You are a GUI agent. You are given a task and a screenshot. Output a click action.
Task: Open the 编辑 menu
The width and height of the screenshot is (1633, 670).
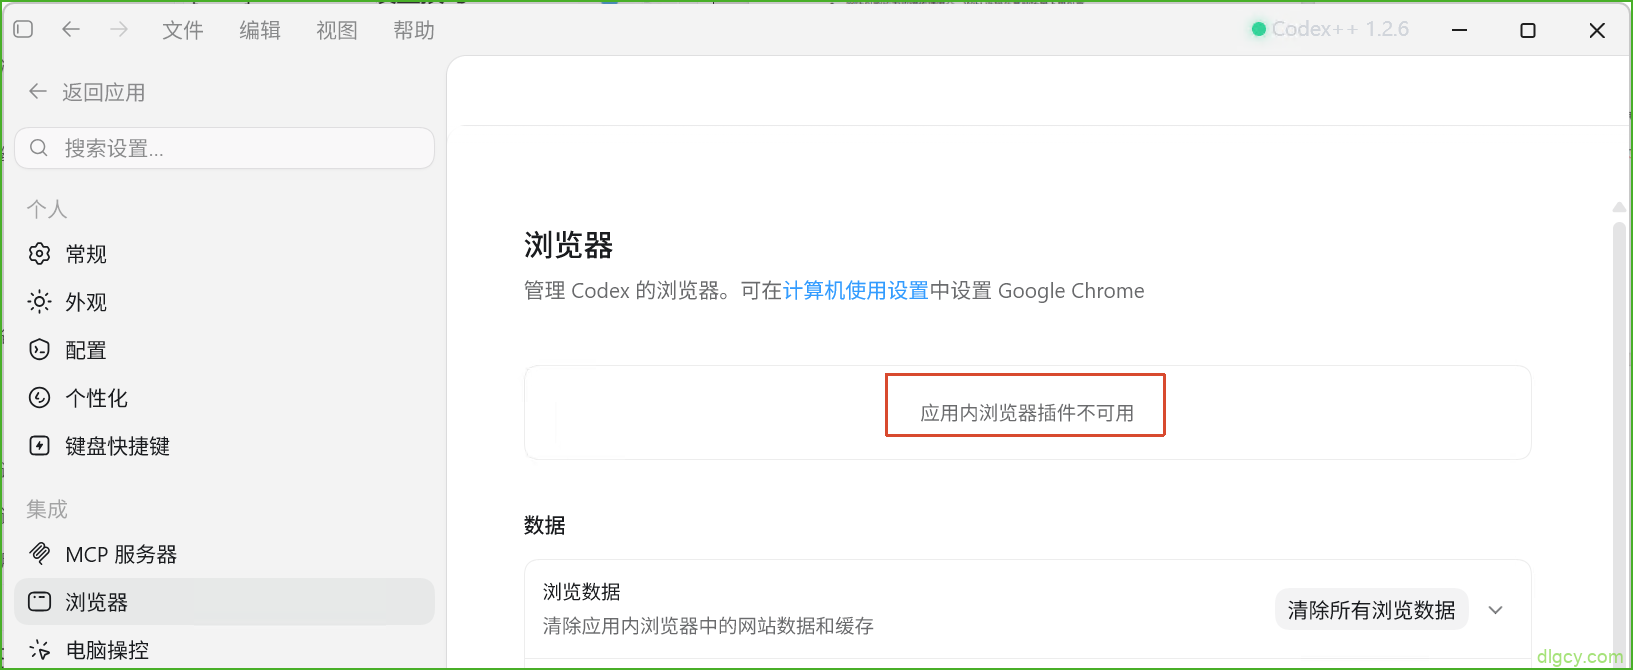point(260,30)
